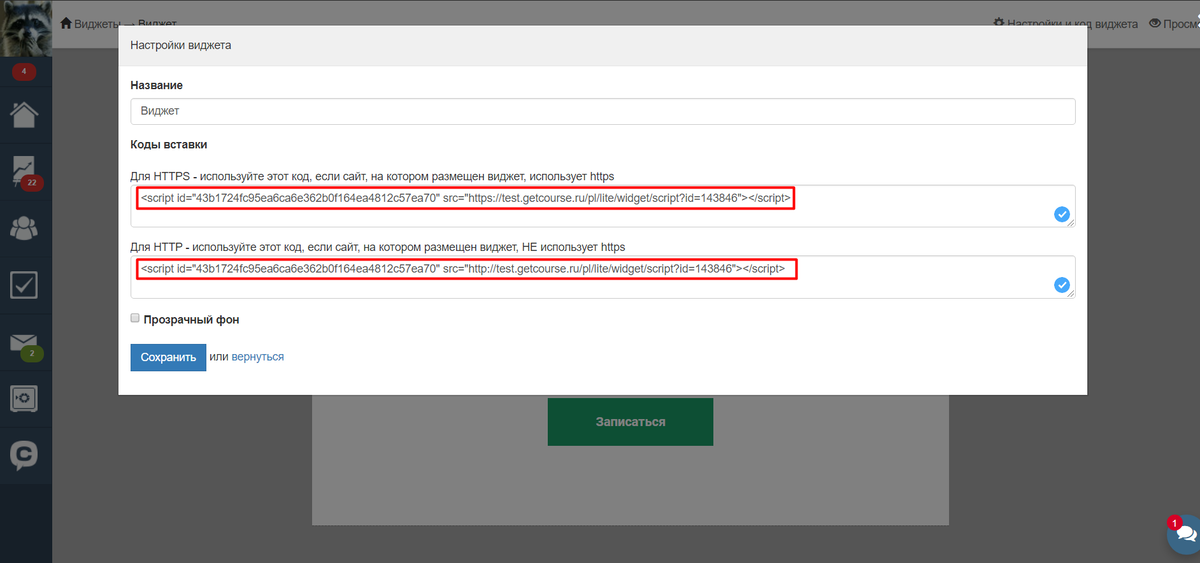1200x563 pixels.
Task: Open the safe icon in the sidebar
Action: point(25,399)
